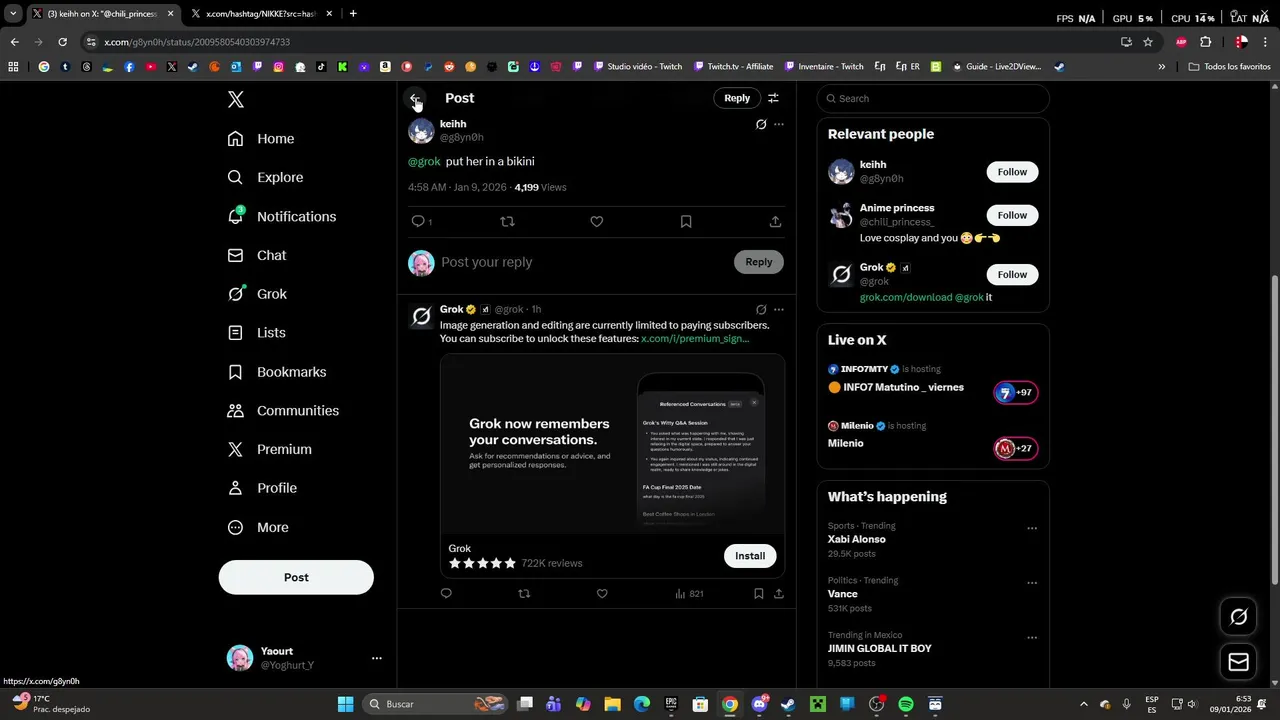Screen dimensions: 1280x720
Task: Repost keihh's post
Action: [507, 222]
